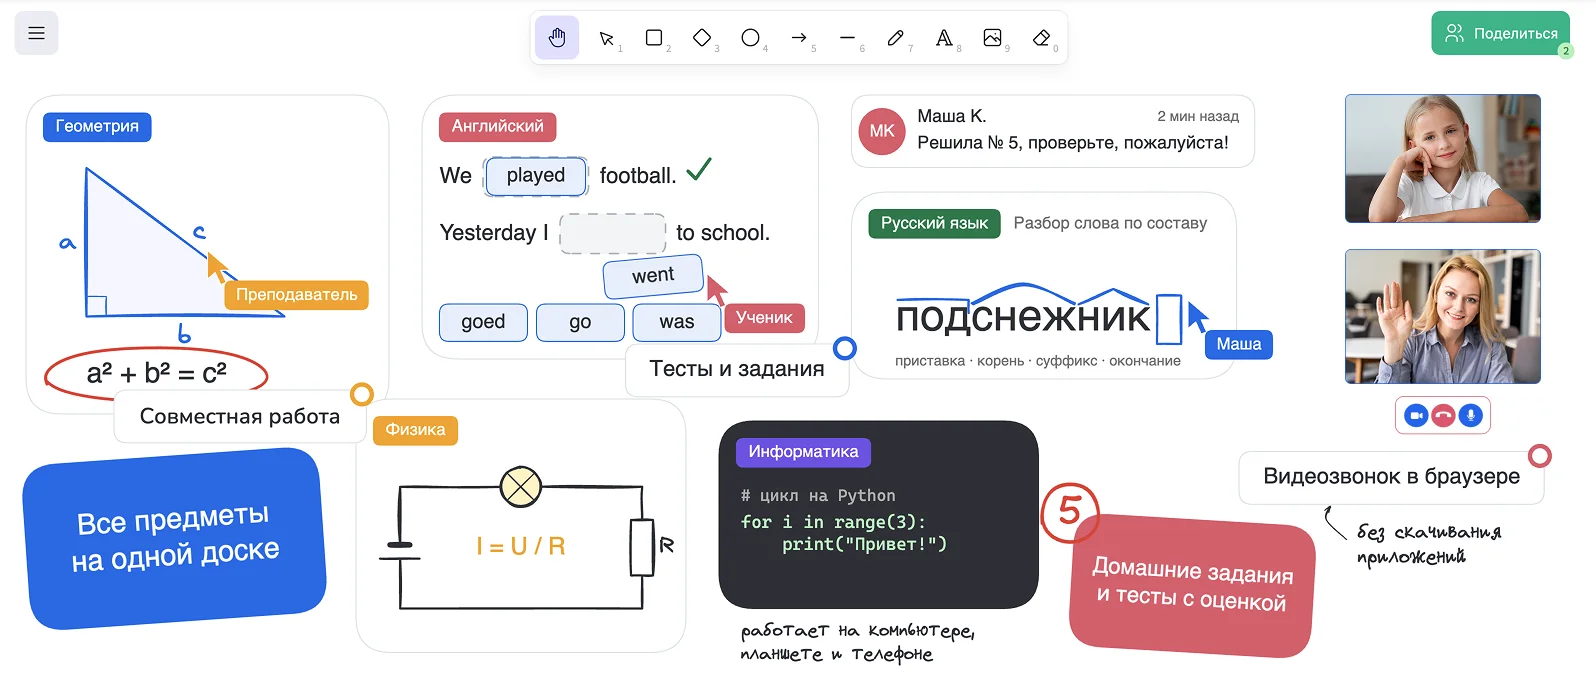Image resolution: width=1596 pixels, height=687 pixels.
Task: Click the Информатика subject tag
Action: [x=803, y=452]
